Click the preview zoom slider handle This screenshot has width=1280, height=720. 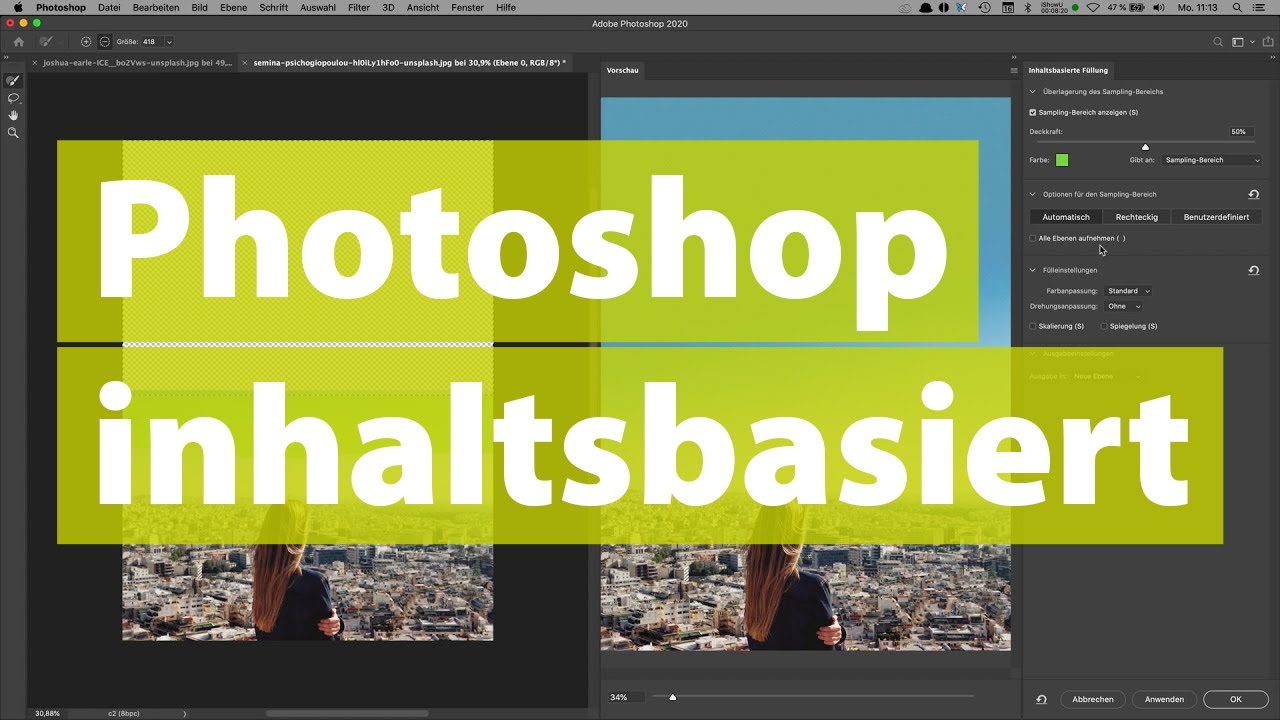(x=672, y=697)
